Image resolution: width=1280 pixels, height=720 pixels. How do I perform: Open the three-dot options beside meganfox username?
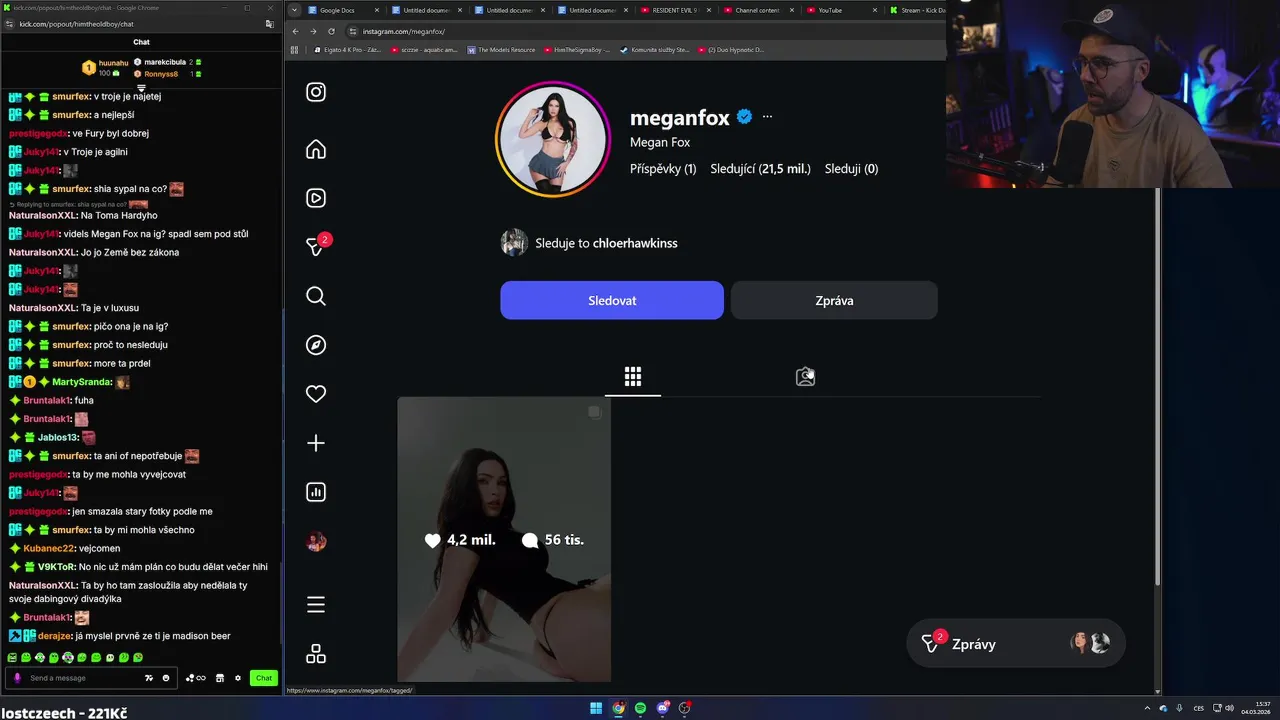pos(767,117)
